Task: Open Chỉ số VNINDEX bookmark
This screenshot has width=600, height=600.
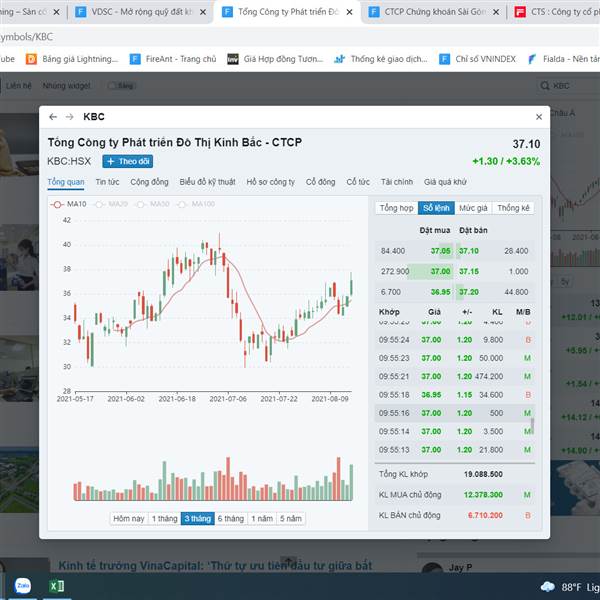Action: tap(478, 59)
